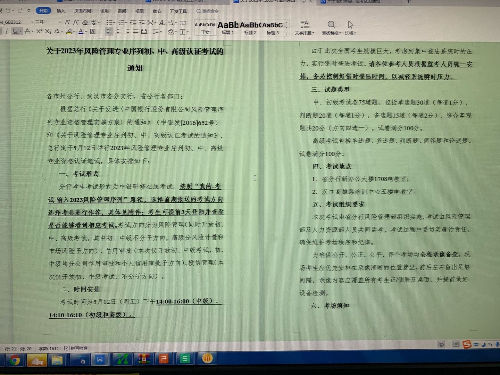
Task: Expand the styles gallery list
Action: point(287,28)
